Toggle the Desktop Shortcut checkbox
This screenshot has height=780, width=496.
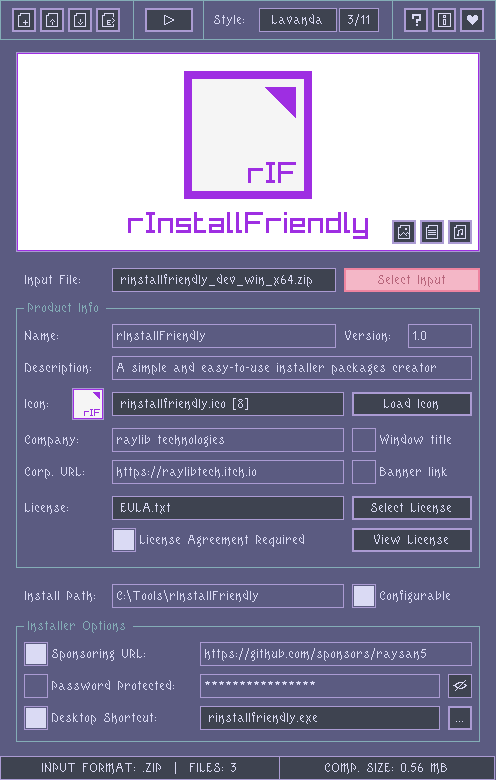pos(36,718)
